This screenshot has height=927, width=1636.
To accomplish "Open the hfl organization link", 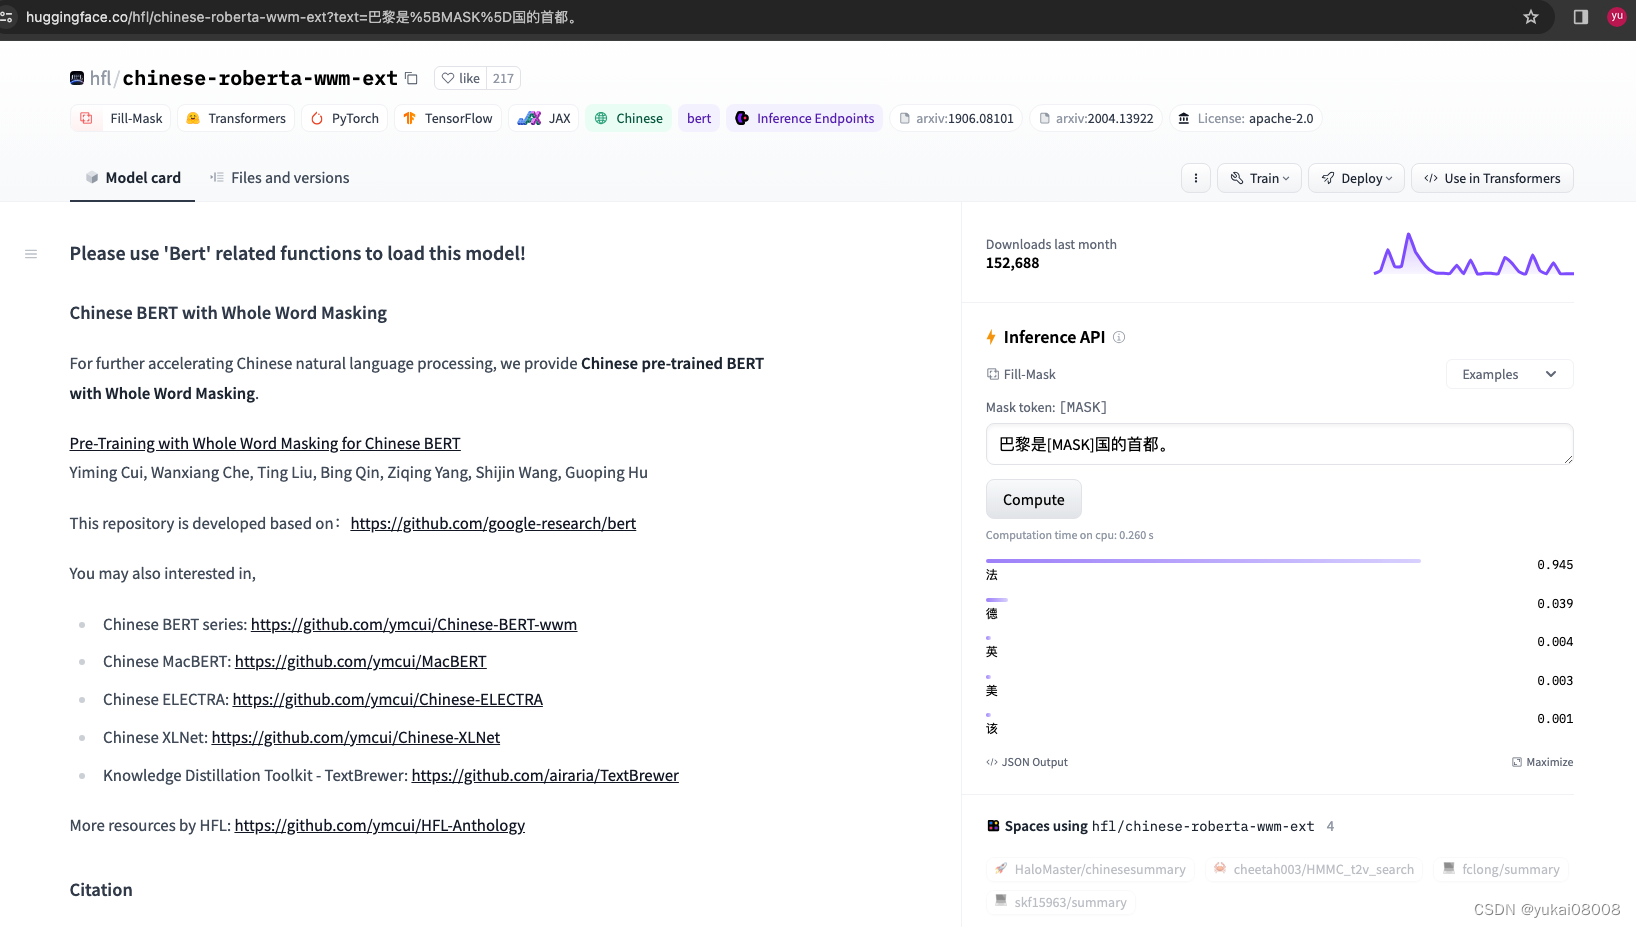I will pos(100,78).
